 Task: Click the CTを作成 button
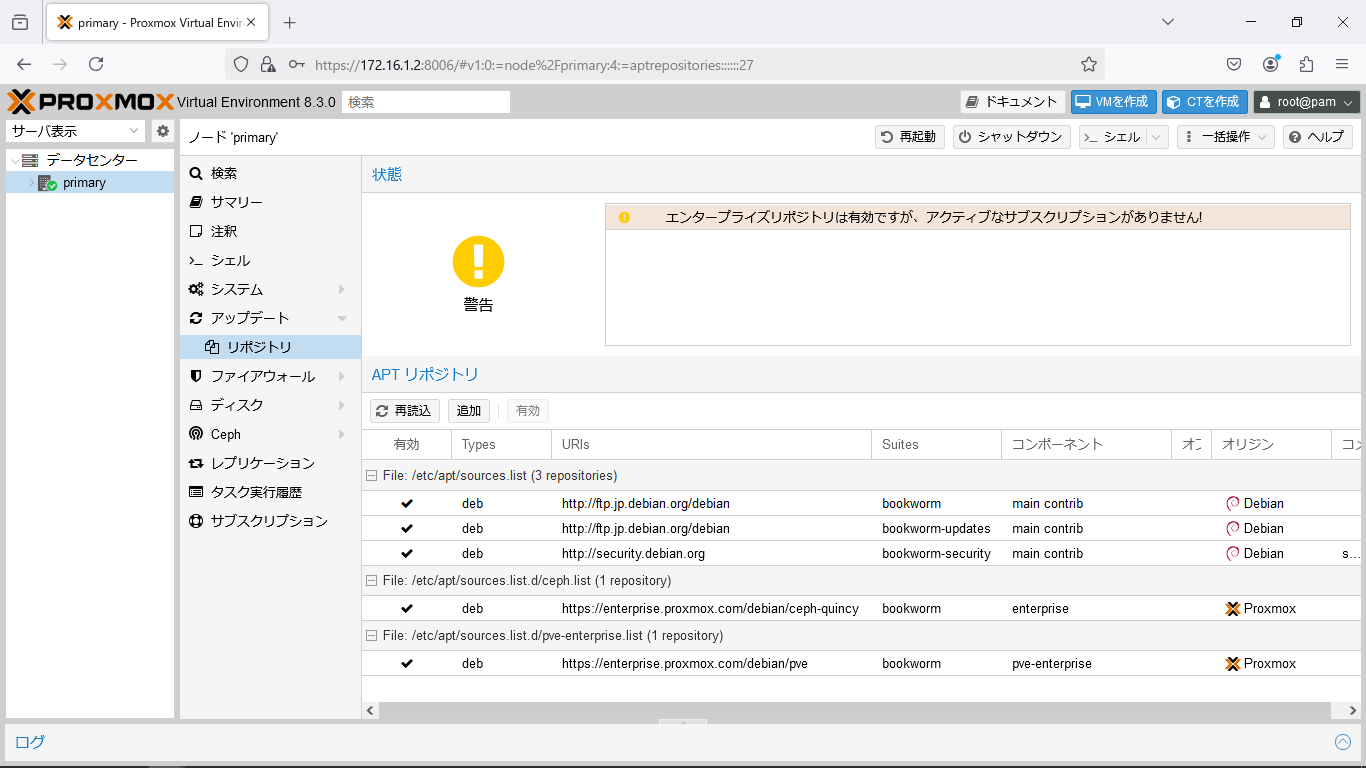coord(1204,101)
